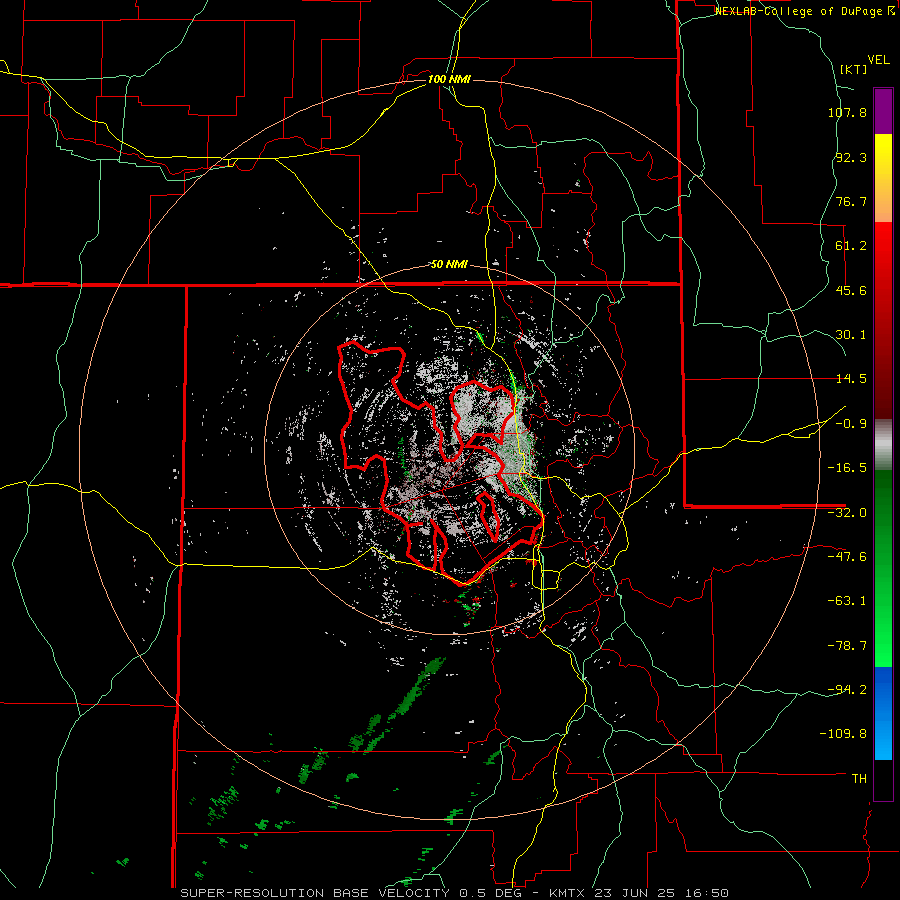This screenshot has height=900, width=900.
Task: Select the -78.7 scale value
Action: coord(847,646)
